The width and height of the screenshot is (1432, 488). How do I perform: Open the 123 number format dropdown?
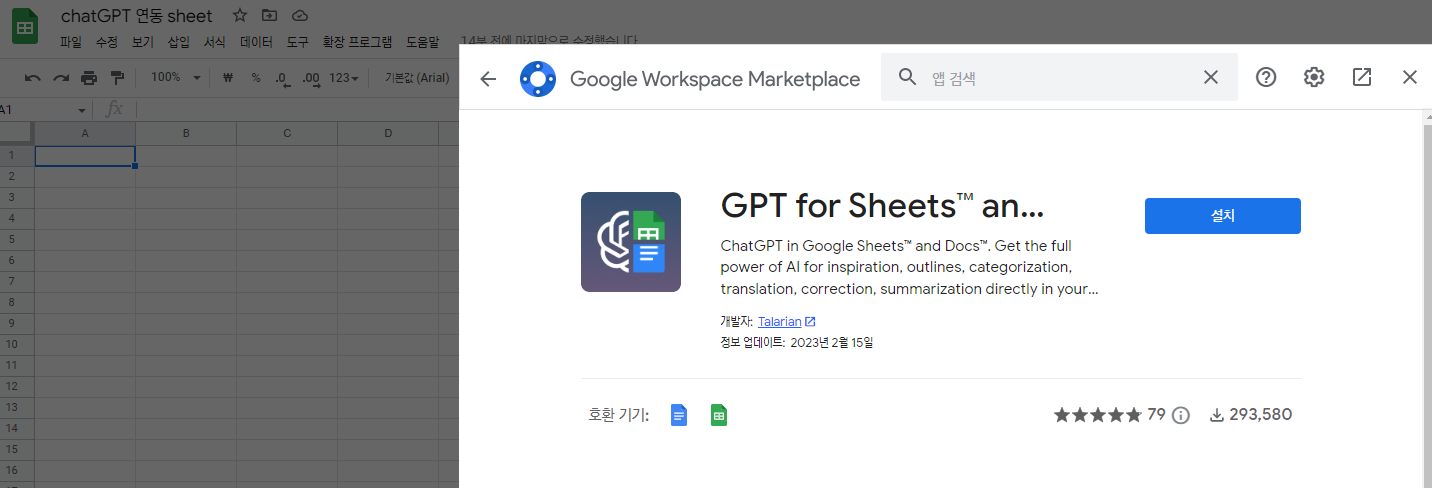click(344, 78)
